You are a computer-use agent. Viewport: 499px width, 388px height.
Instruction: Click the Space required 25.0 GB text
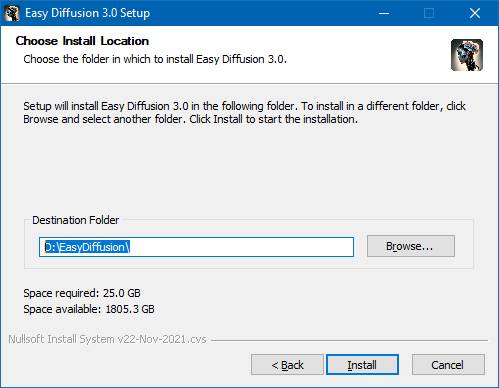click(82, 293)
